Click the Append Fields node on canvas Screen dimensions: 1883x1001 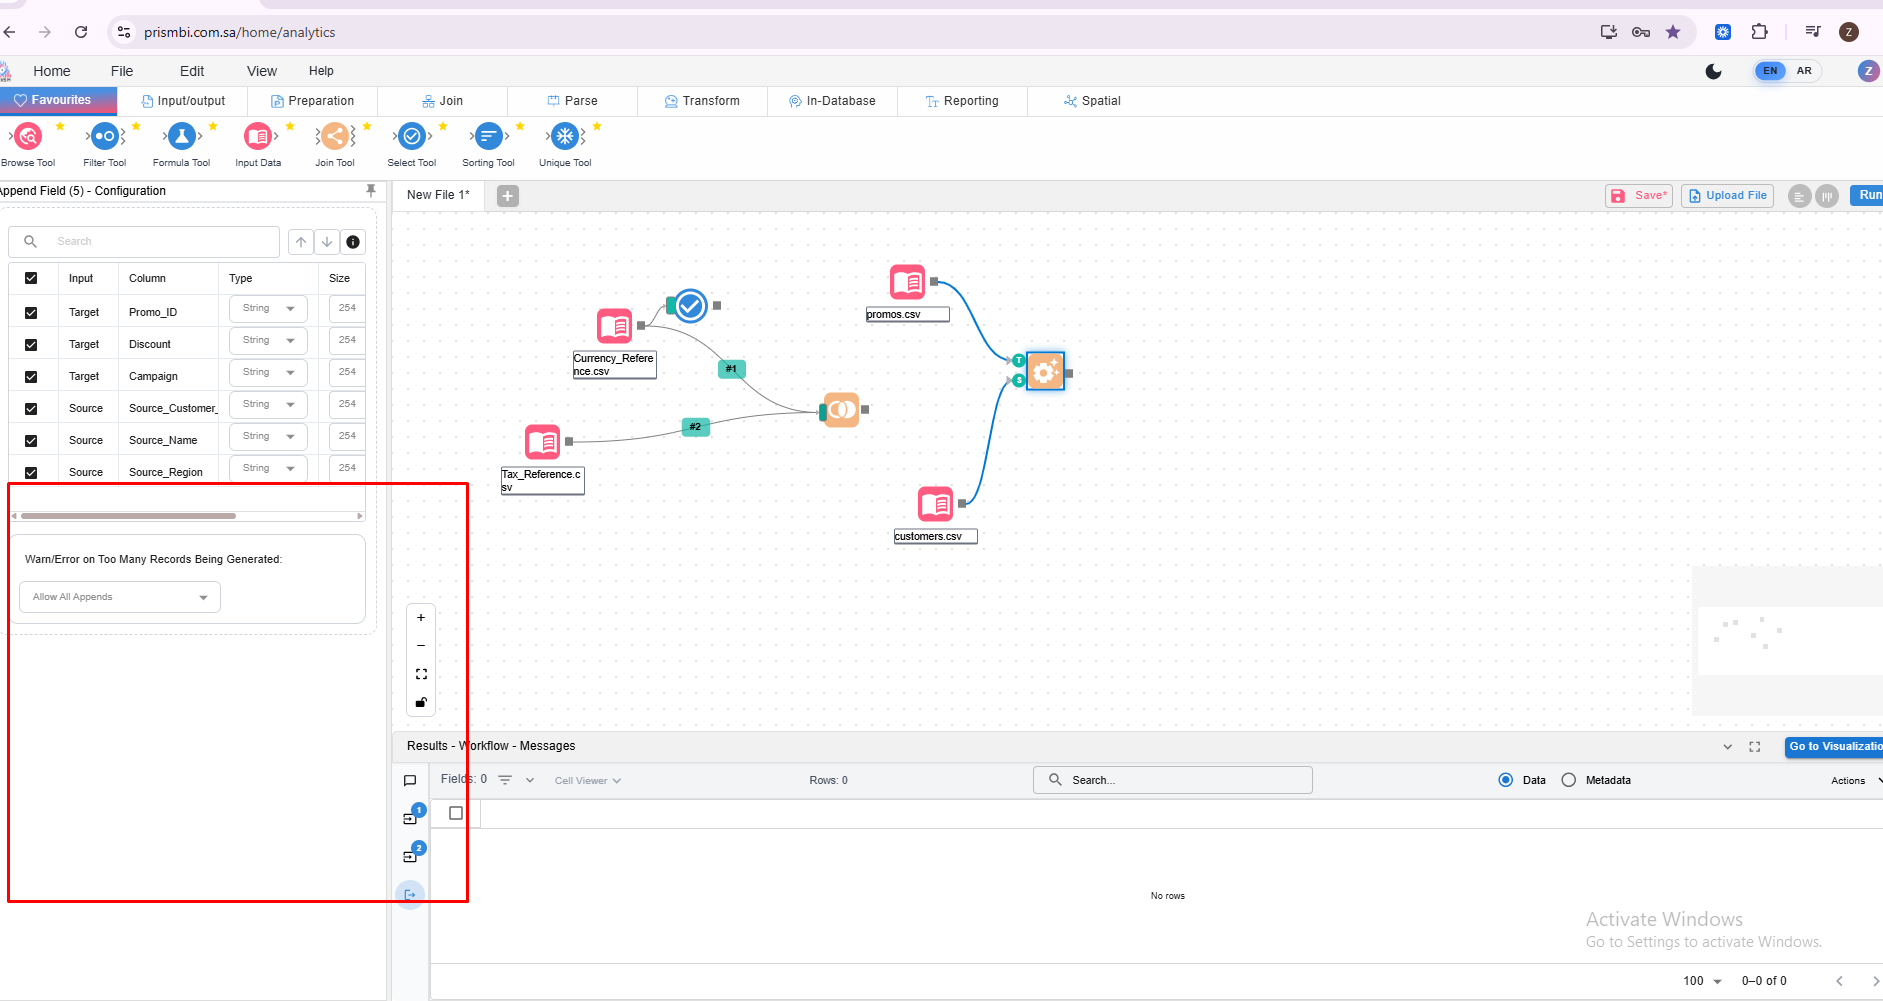point(1045,372)
